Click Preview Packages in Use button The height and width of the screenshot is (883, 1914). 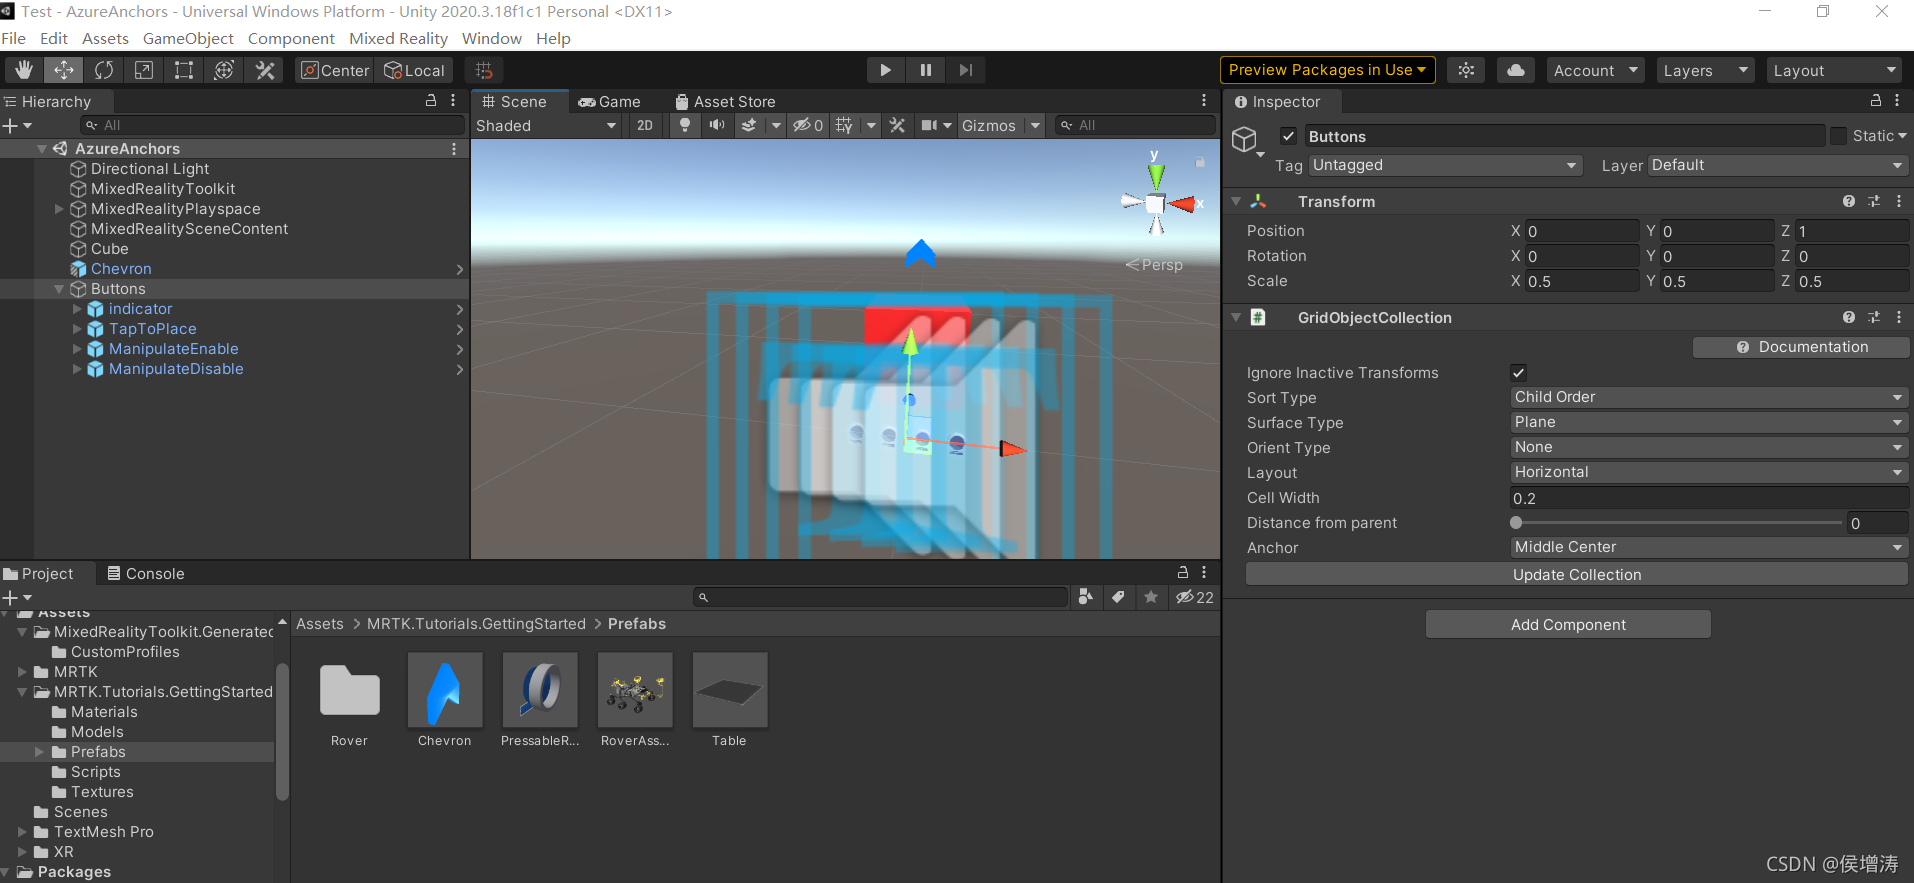[1327, 70]
